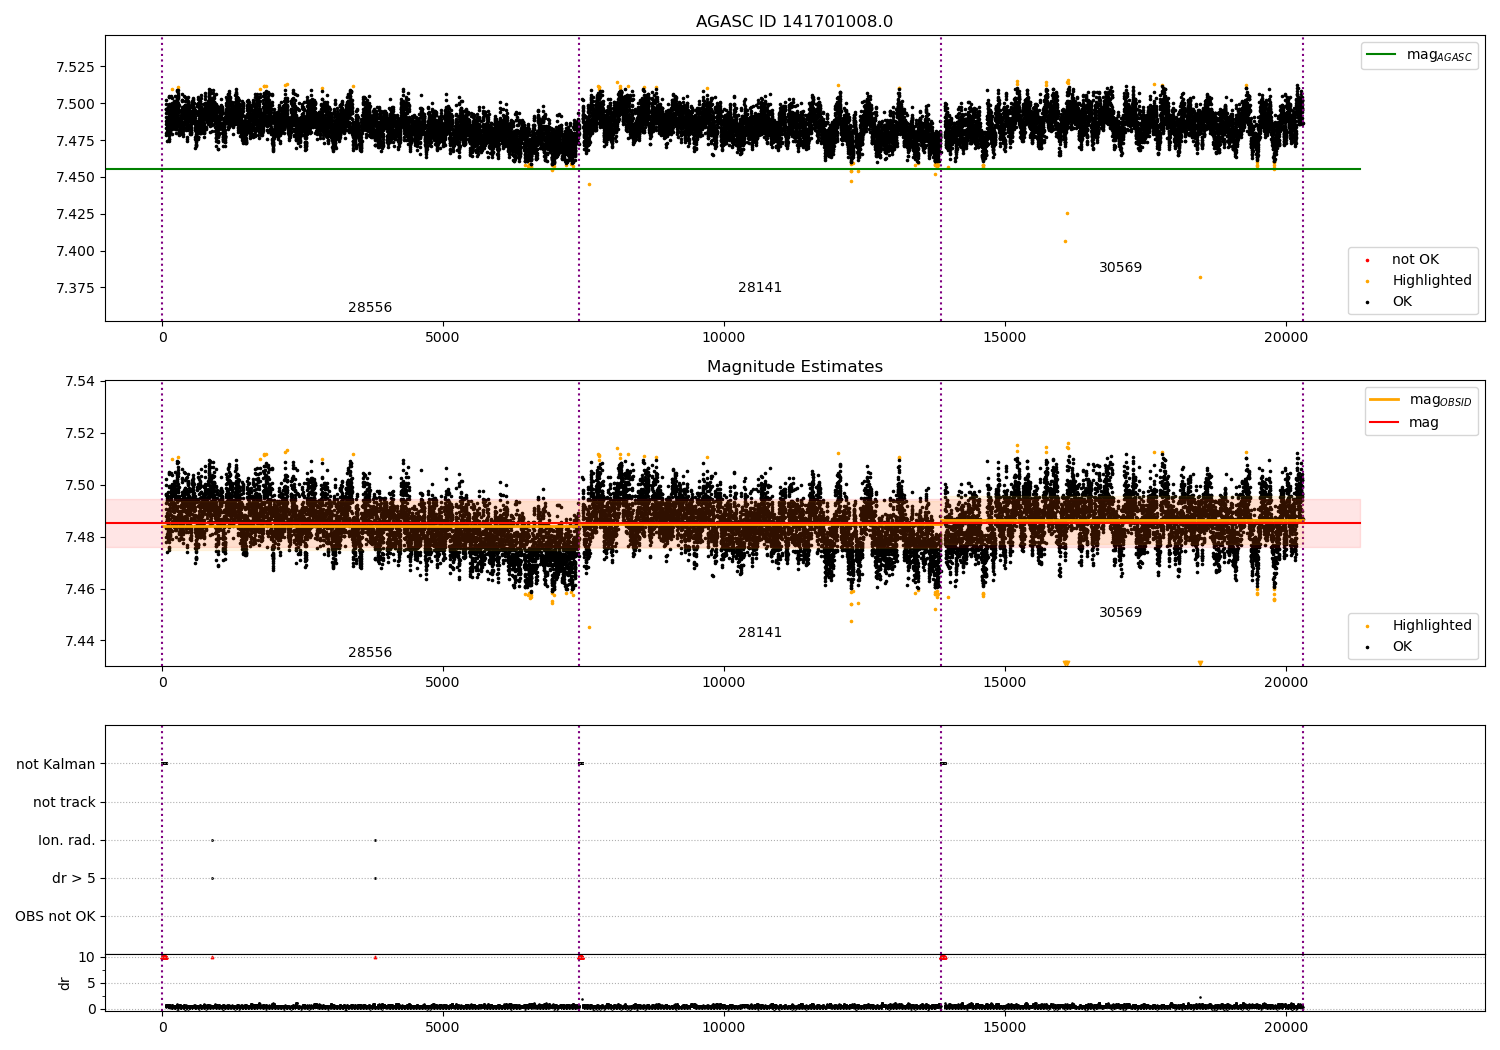Select the 'mag OBSID' legend label in middle plot
Viewport: 1500px width, 1050px height.
coord(1440,400)
